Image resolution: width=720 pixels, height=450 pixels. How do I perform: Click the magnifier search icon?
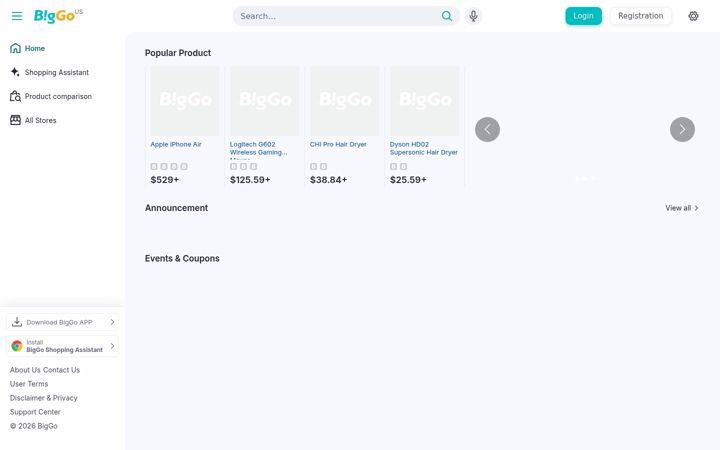click(x=446, y=16)
